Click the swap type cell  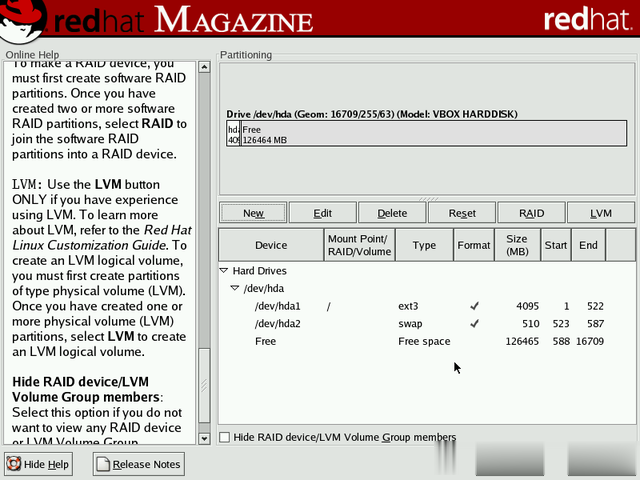click(x=410, y=323)
